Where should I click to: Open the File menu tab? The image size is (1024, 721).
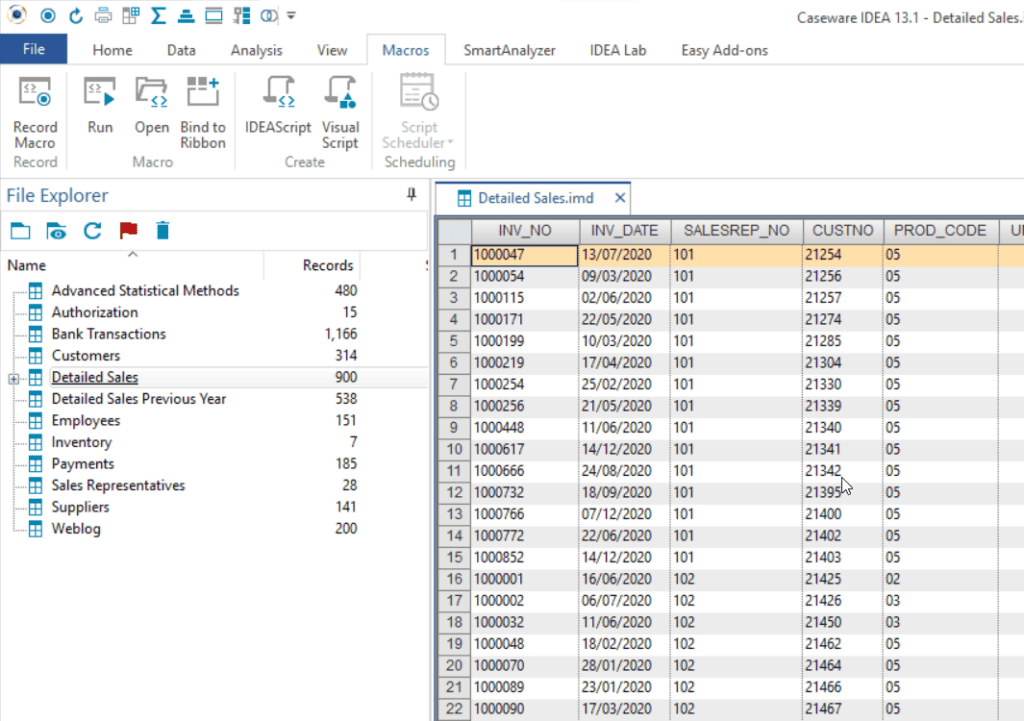[x=34, y=49]
